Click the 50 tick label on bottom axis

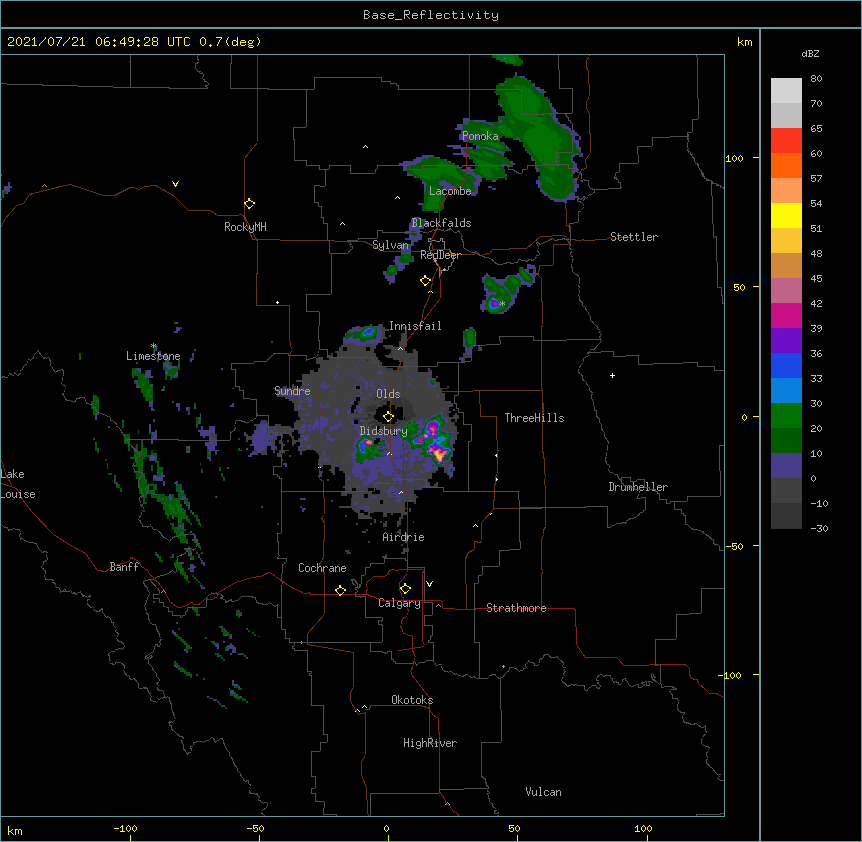coord(514,828)
